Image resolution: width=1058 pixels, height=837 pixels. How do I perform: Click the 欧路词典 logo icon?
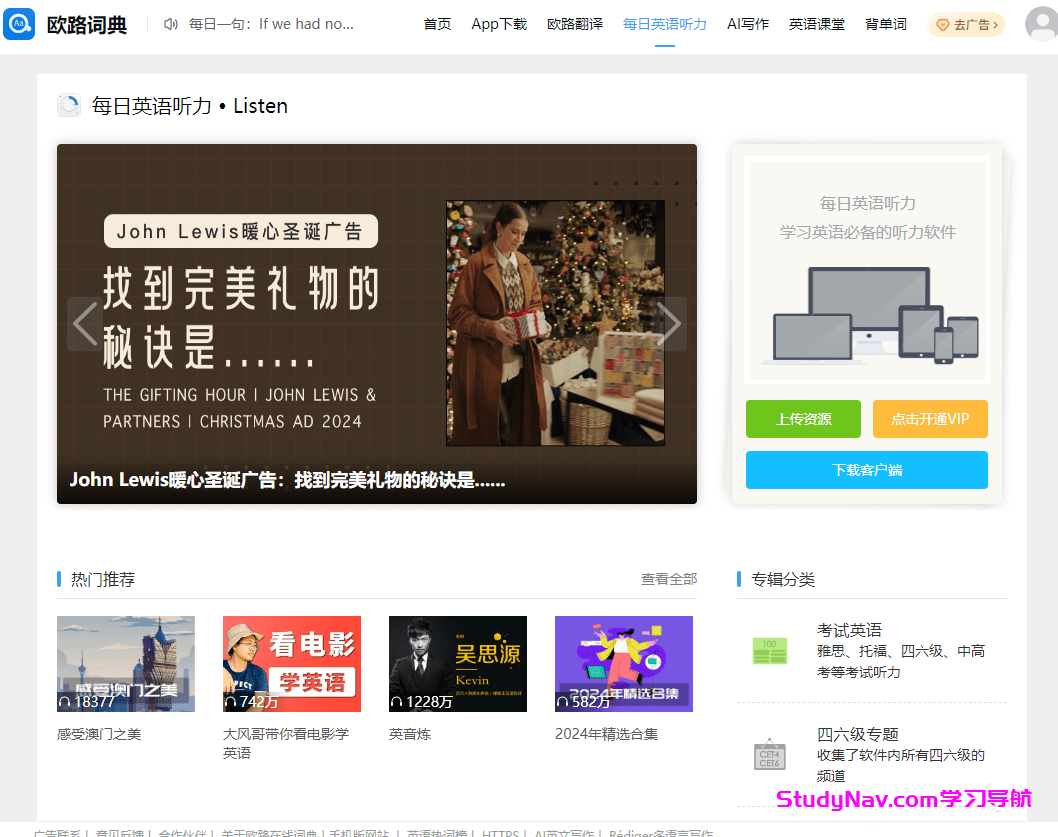click(20, 24)
